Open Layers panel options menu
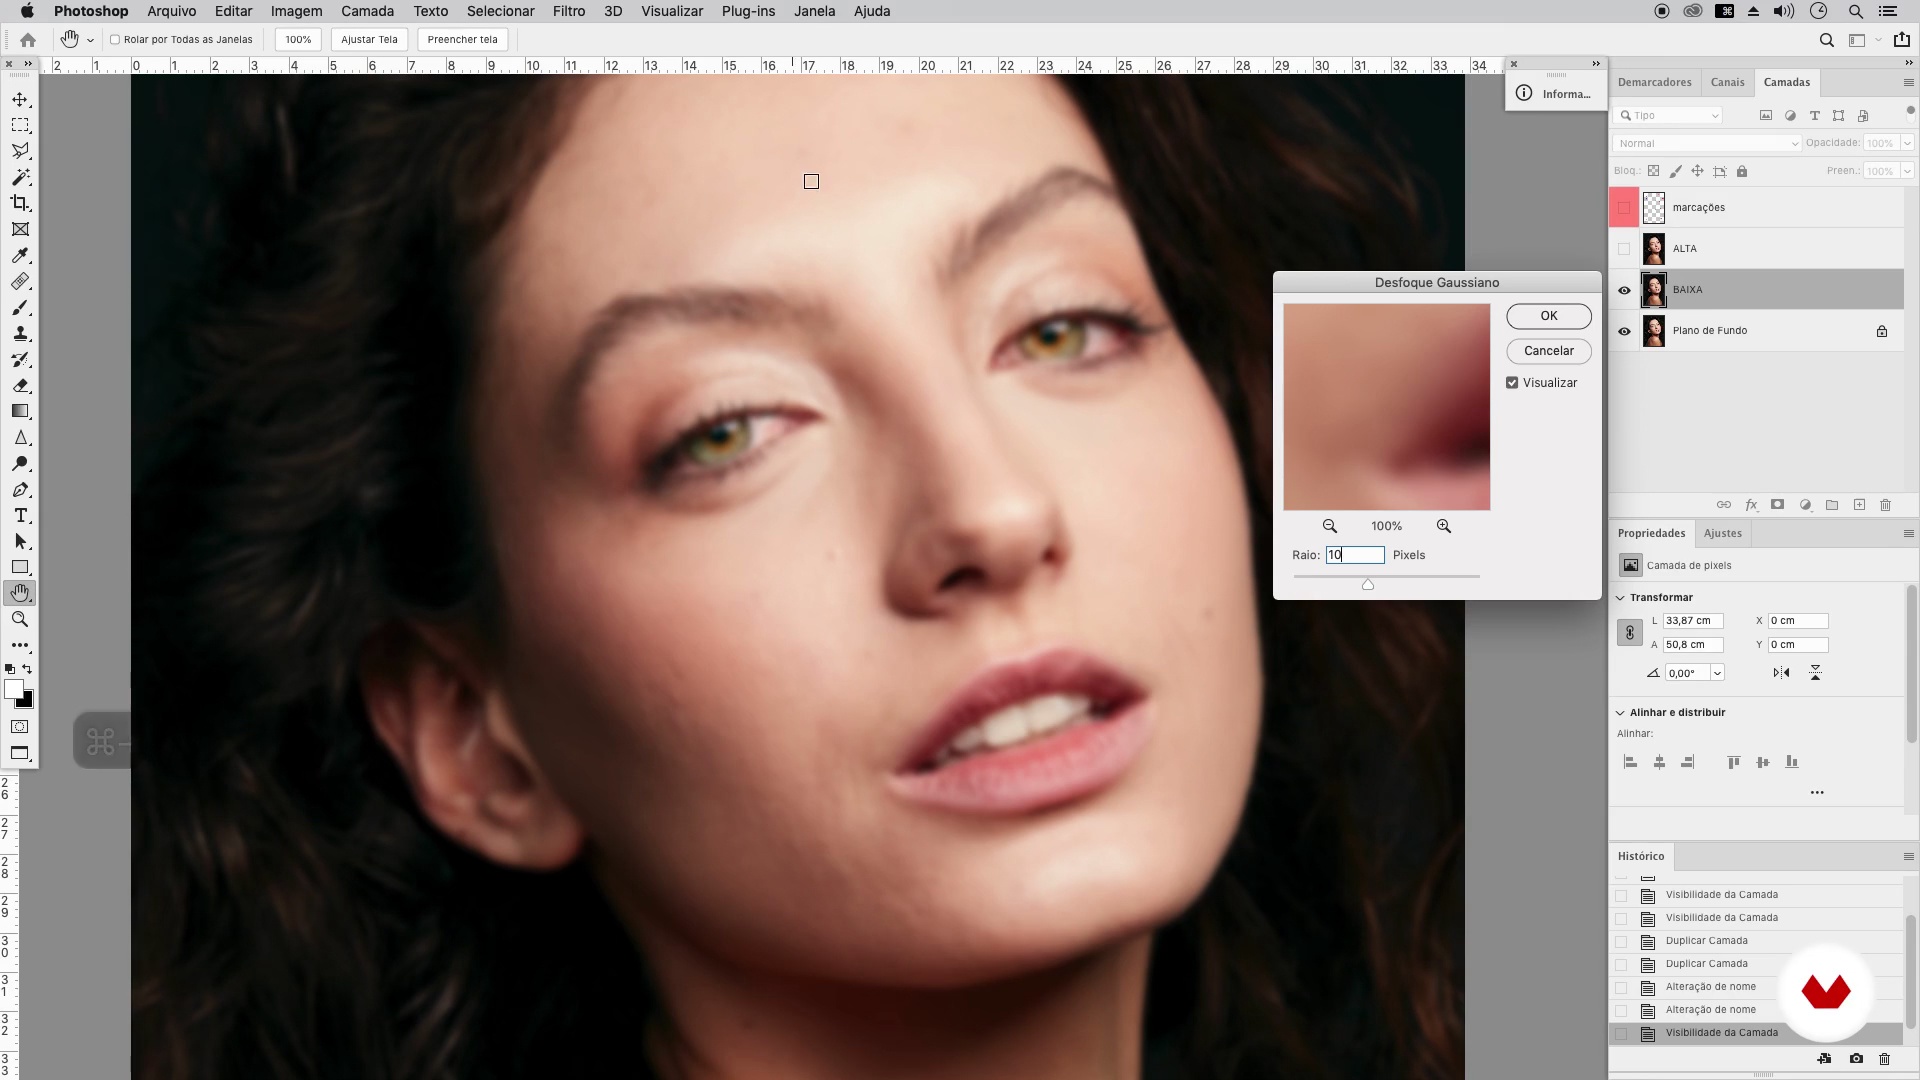Image resolution: width=1920 pixels, height=1080 pixels. [x=1908, y=82]
